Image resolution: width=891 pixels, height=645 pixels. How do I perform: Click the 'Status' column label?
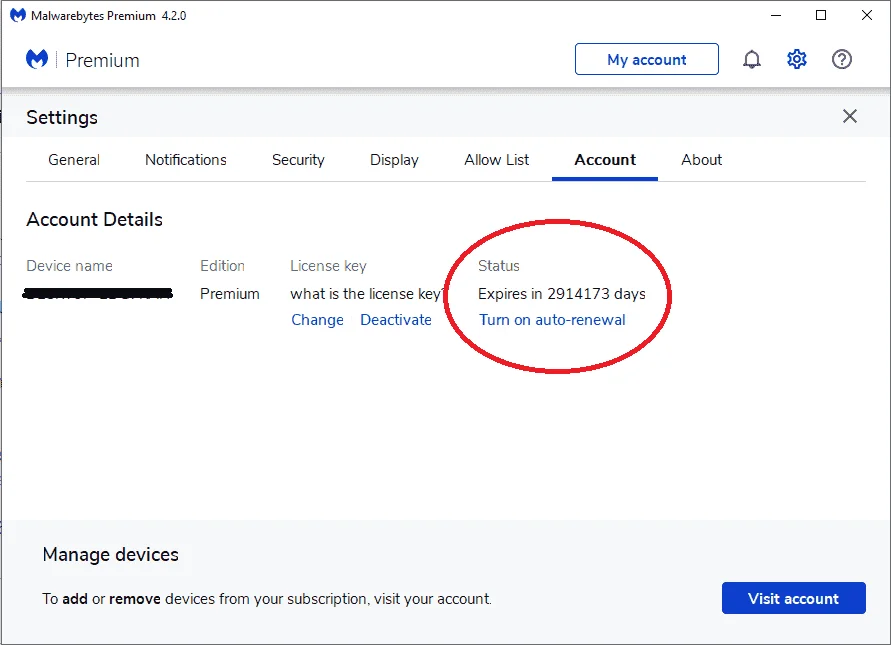pyautogui.click(x=498, y=266)
